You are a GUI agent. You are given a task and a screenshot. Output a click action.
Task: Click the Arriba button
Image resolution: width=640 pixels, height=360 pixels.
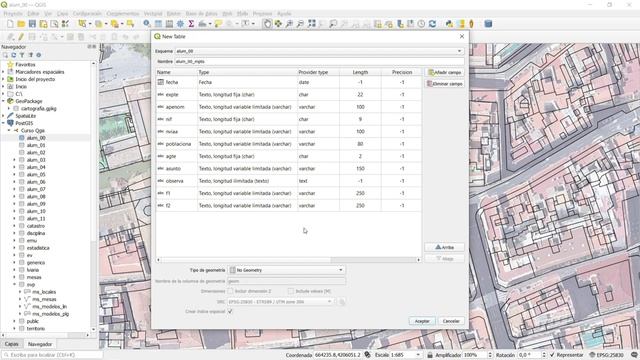pos(444,247)
